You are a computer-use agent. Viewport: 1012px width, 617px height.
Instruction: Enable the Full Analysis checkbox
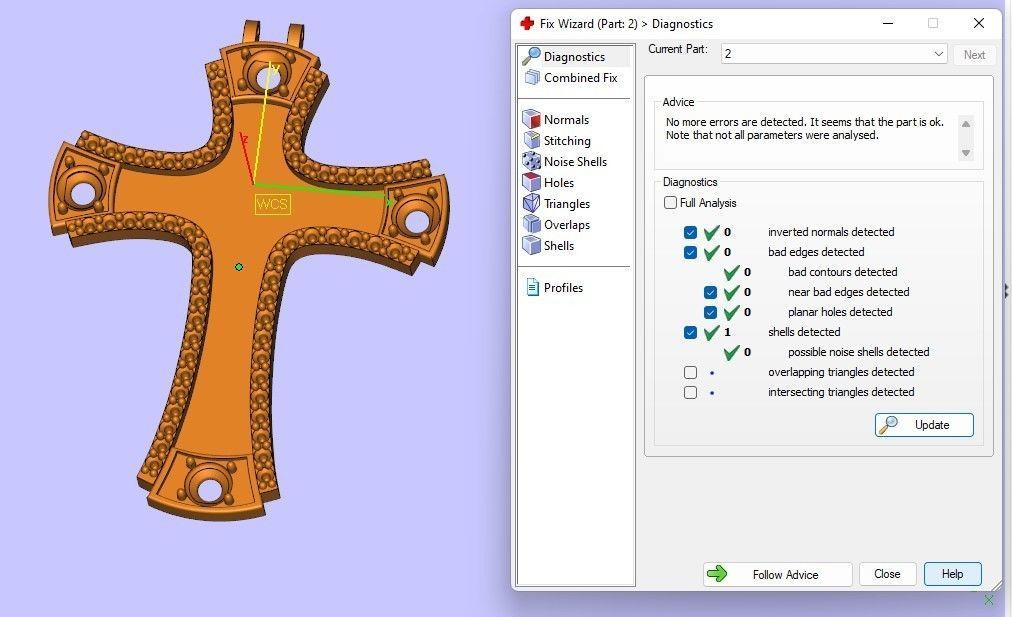pos(671,203)
